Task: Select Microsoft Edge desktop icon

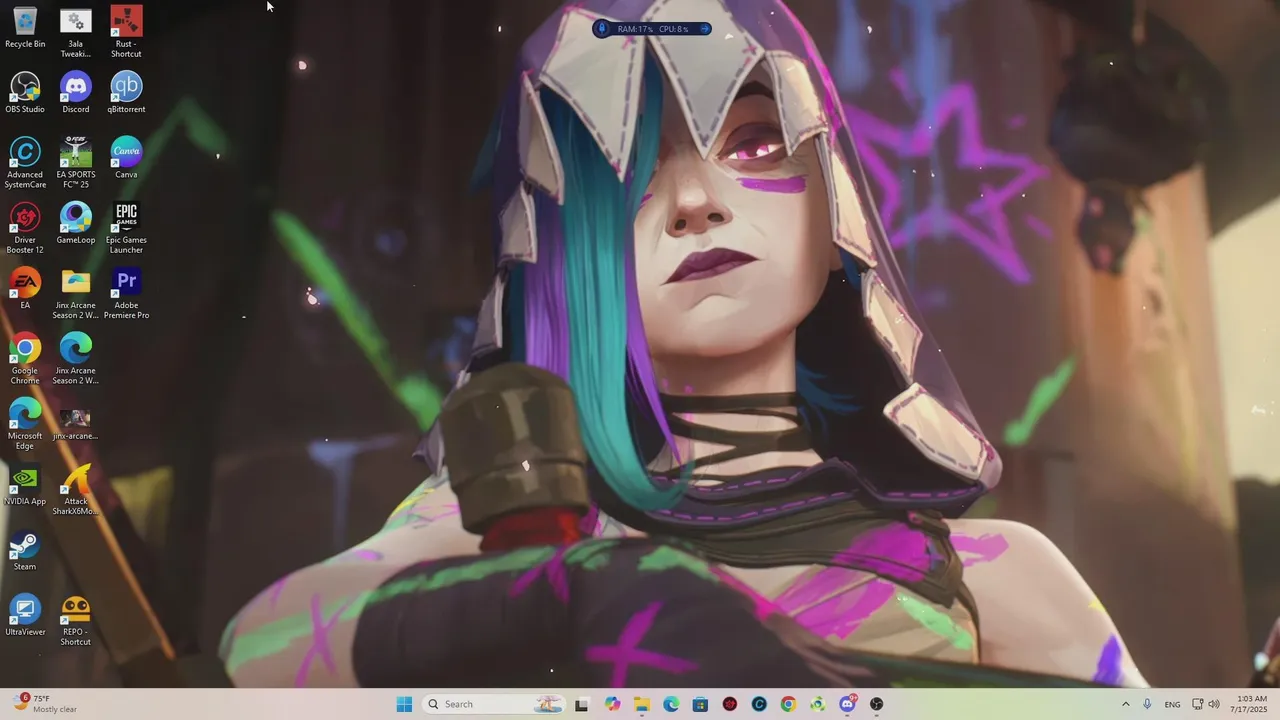Action: [x=25, y=424]
